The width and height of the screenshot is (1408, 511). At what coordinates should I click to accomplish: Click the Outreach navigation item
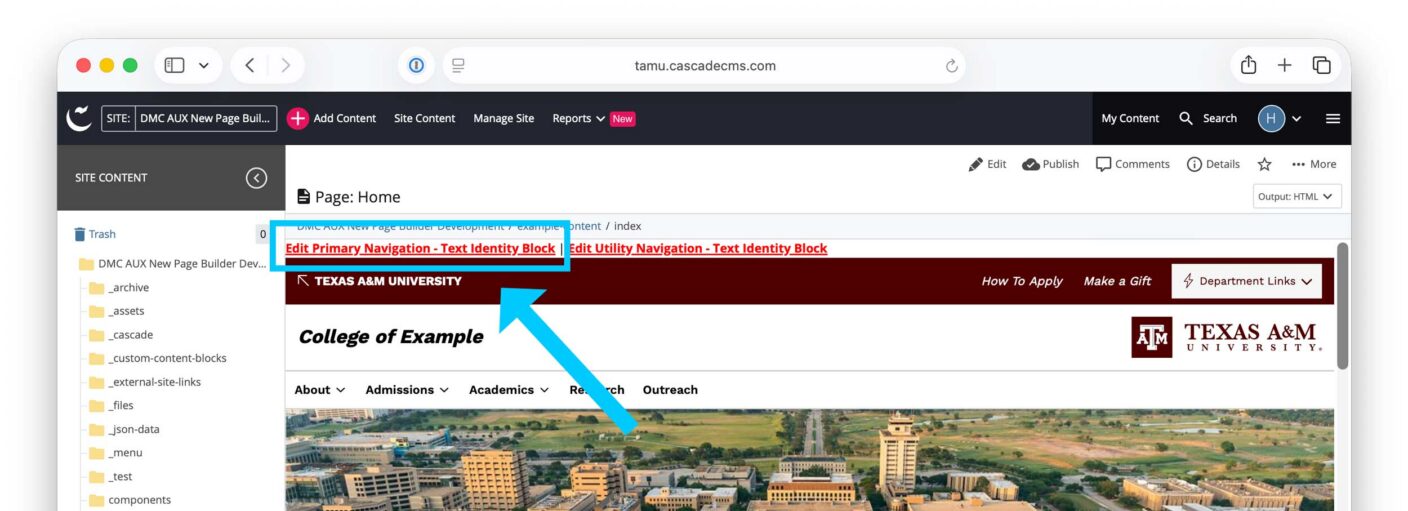coord(670,390)
